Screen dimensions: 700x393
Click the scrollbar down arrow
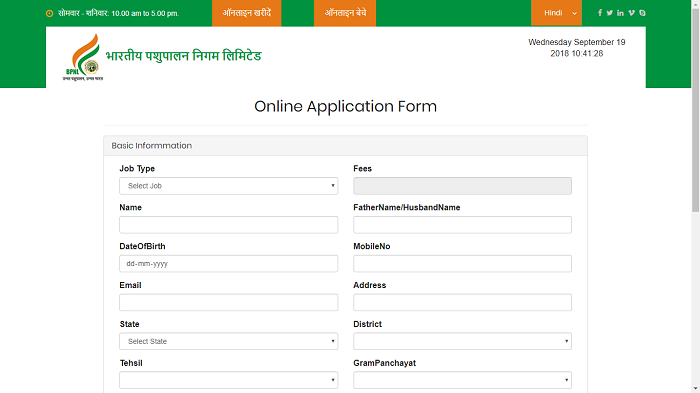pos(696,389)
